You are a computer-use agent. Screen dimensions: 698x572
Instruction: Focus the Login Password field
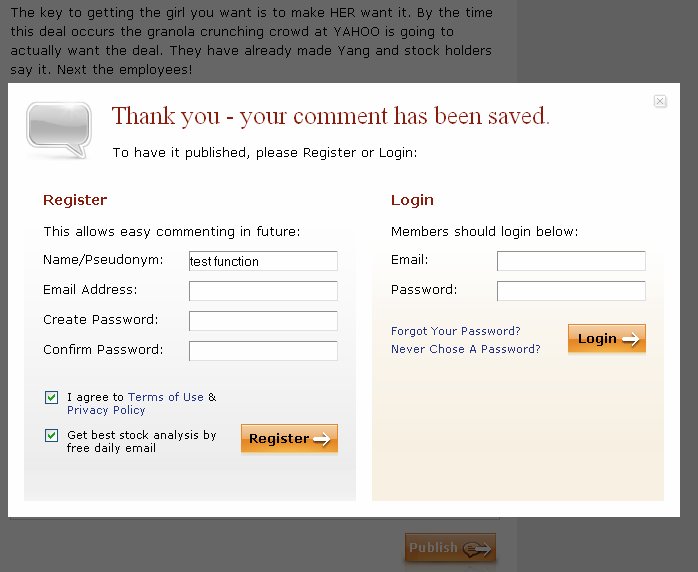coord(571,291)
